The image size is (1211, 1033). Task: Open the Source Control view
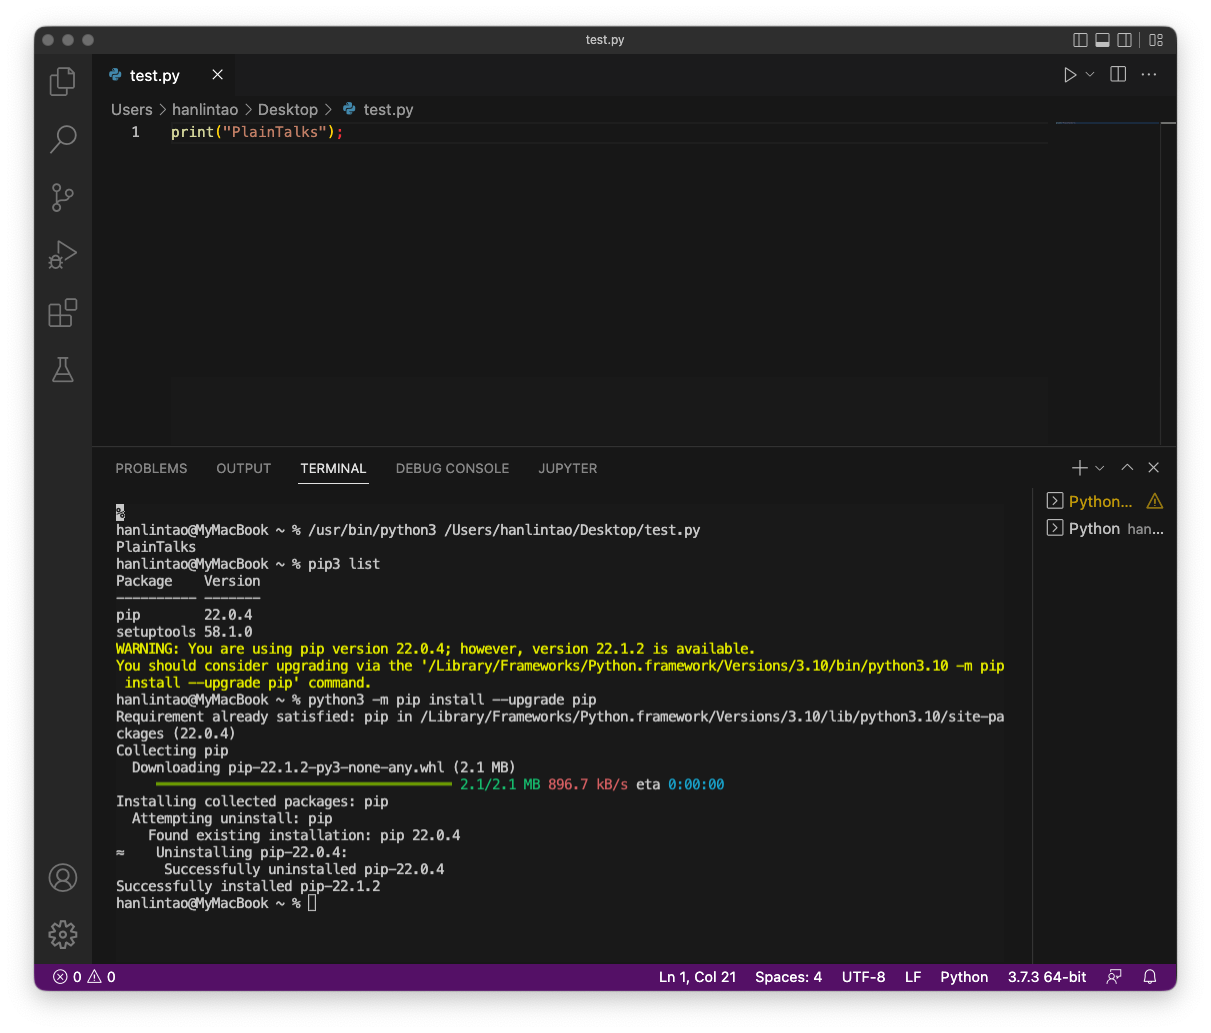63,197
